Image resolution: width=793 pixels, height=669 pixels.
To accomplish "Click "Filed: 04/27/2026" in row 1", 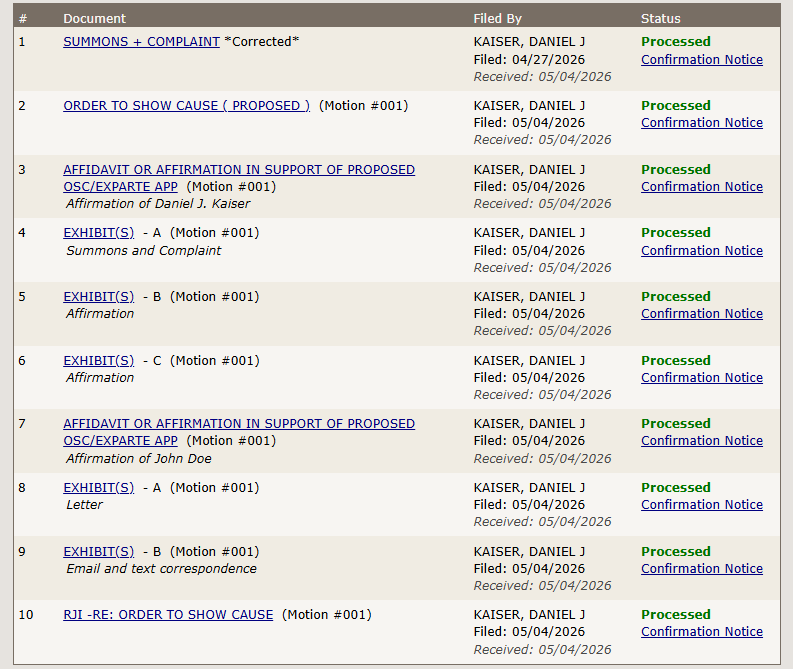I will pos(529,60).
